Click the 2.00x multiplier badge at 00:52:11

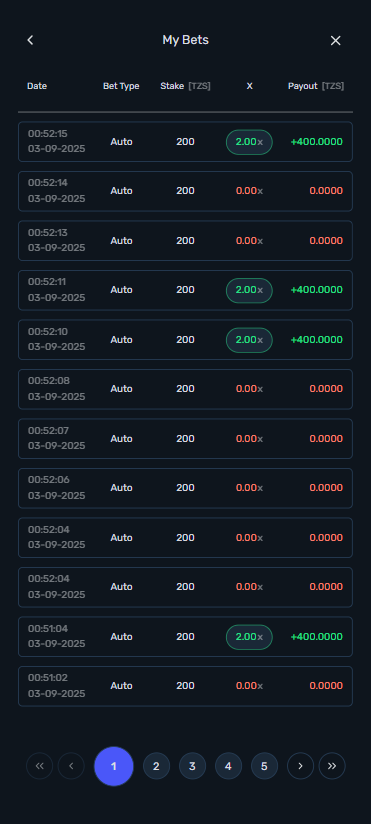(249, 290)
